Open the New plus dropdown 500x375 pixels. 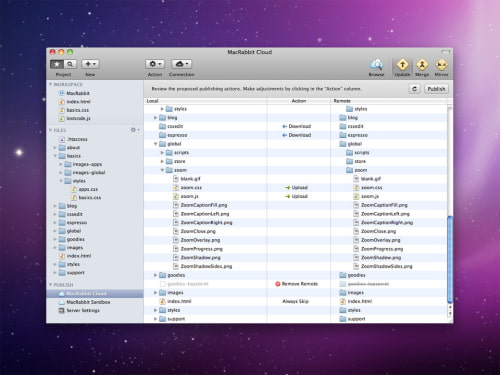pyautogui.click(x=90, y=64)
